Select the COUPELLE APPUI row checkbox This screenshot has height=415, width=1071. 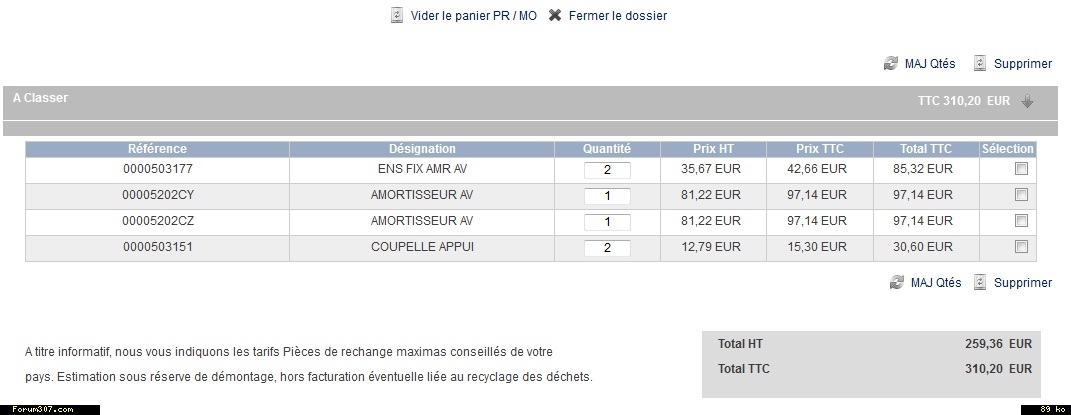[1021, 247]
